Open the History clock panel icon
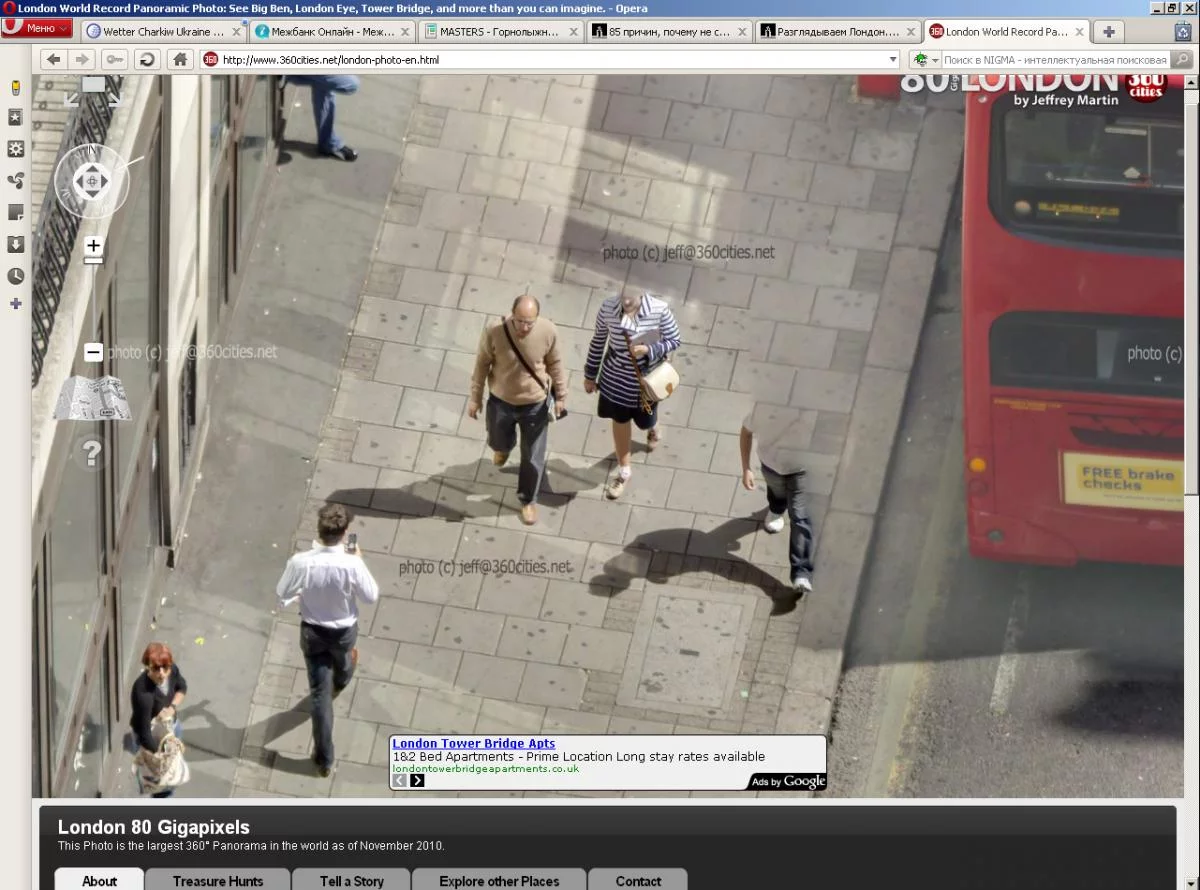The height and width of the screenshot is (890, 1200). pyautogui.click(x=15, y=276)
